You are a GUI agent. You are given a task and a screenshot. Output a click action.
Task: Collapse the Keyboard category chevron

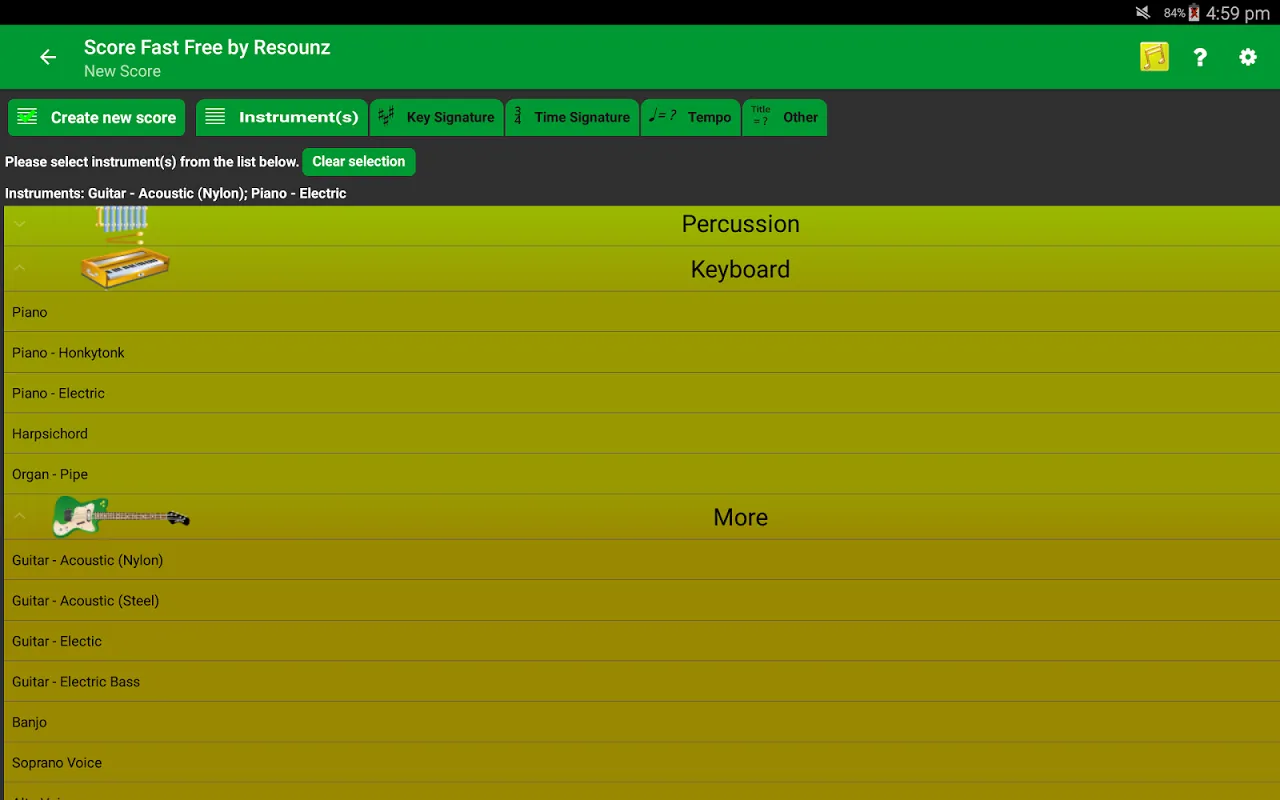pos(20,268)
